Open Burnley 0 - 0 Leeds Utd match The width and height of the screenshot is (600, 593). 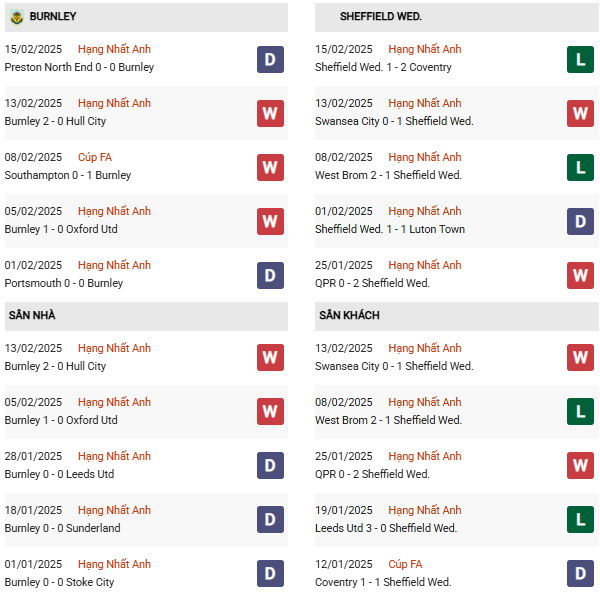click(x=59, y=474)
